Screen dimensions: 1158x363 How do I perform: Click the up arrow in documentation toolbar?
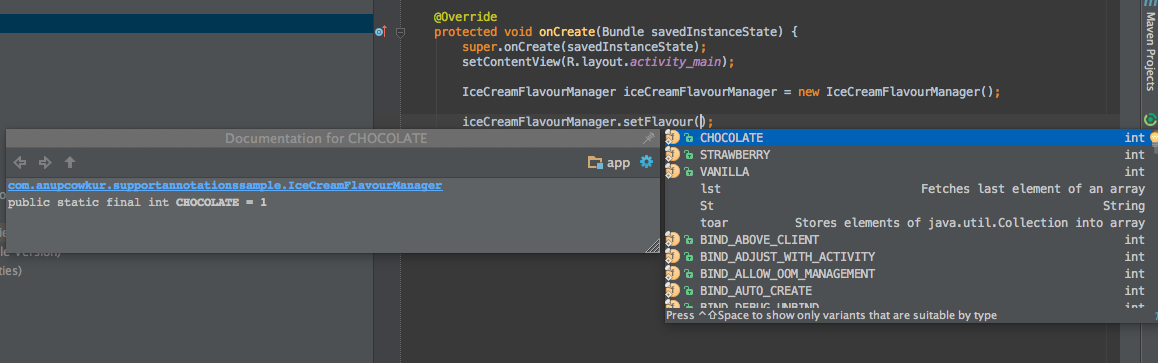click(x=69, y=162)
